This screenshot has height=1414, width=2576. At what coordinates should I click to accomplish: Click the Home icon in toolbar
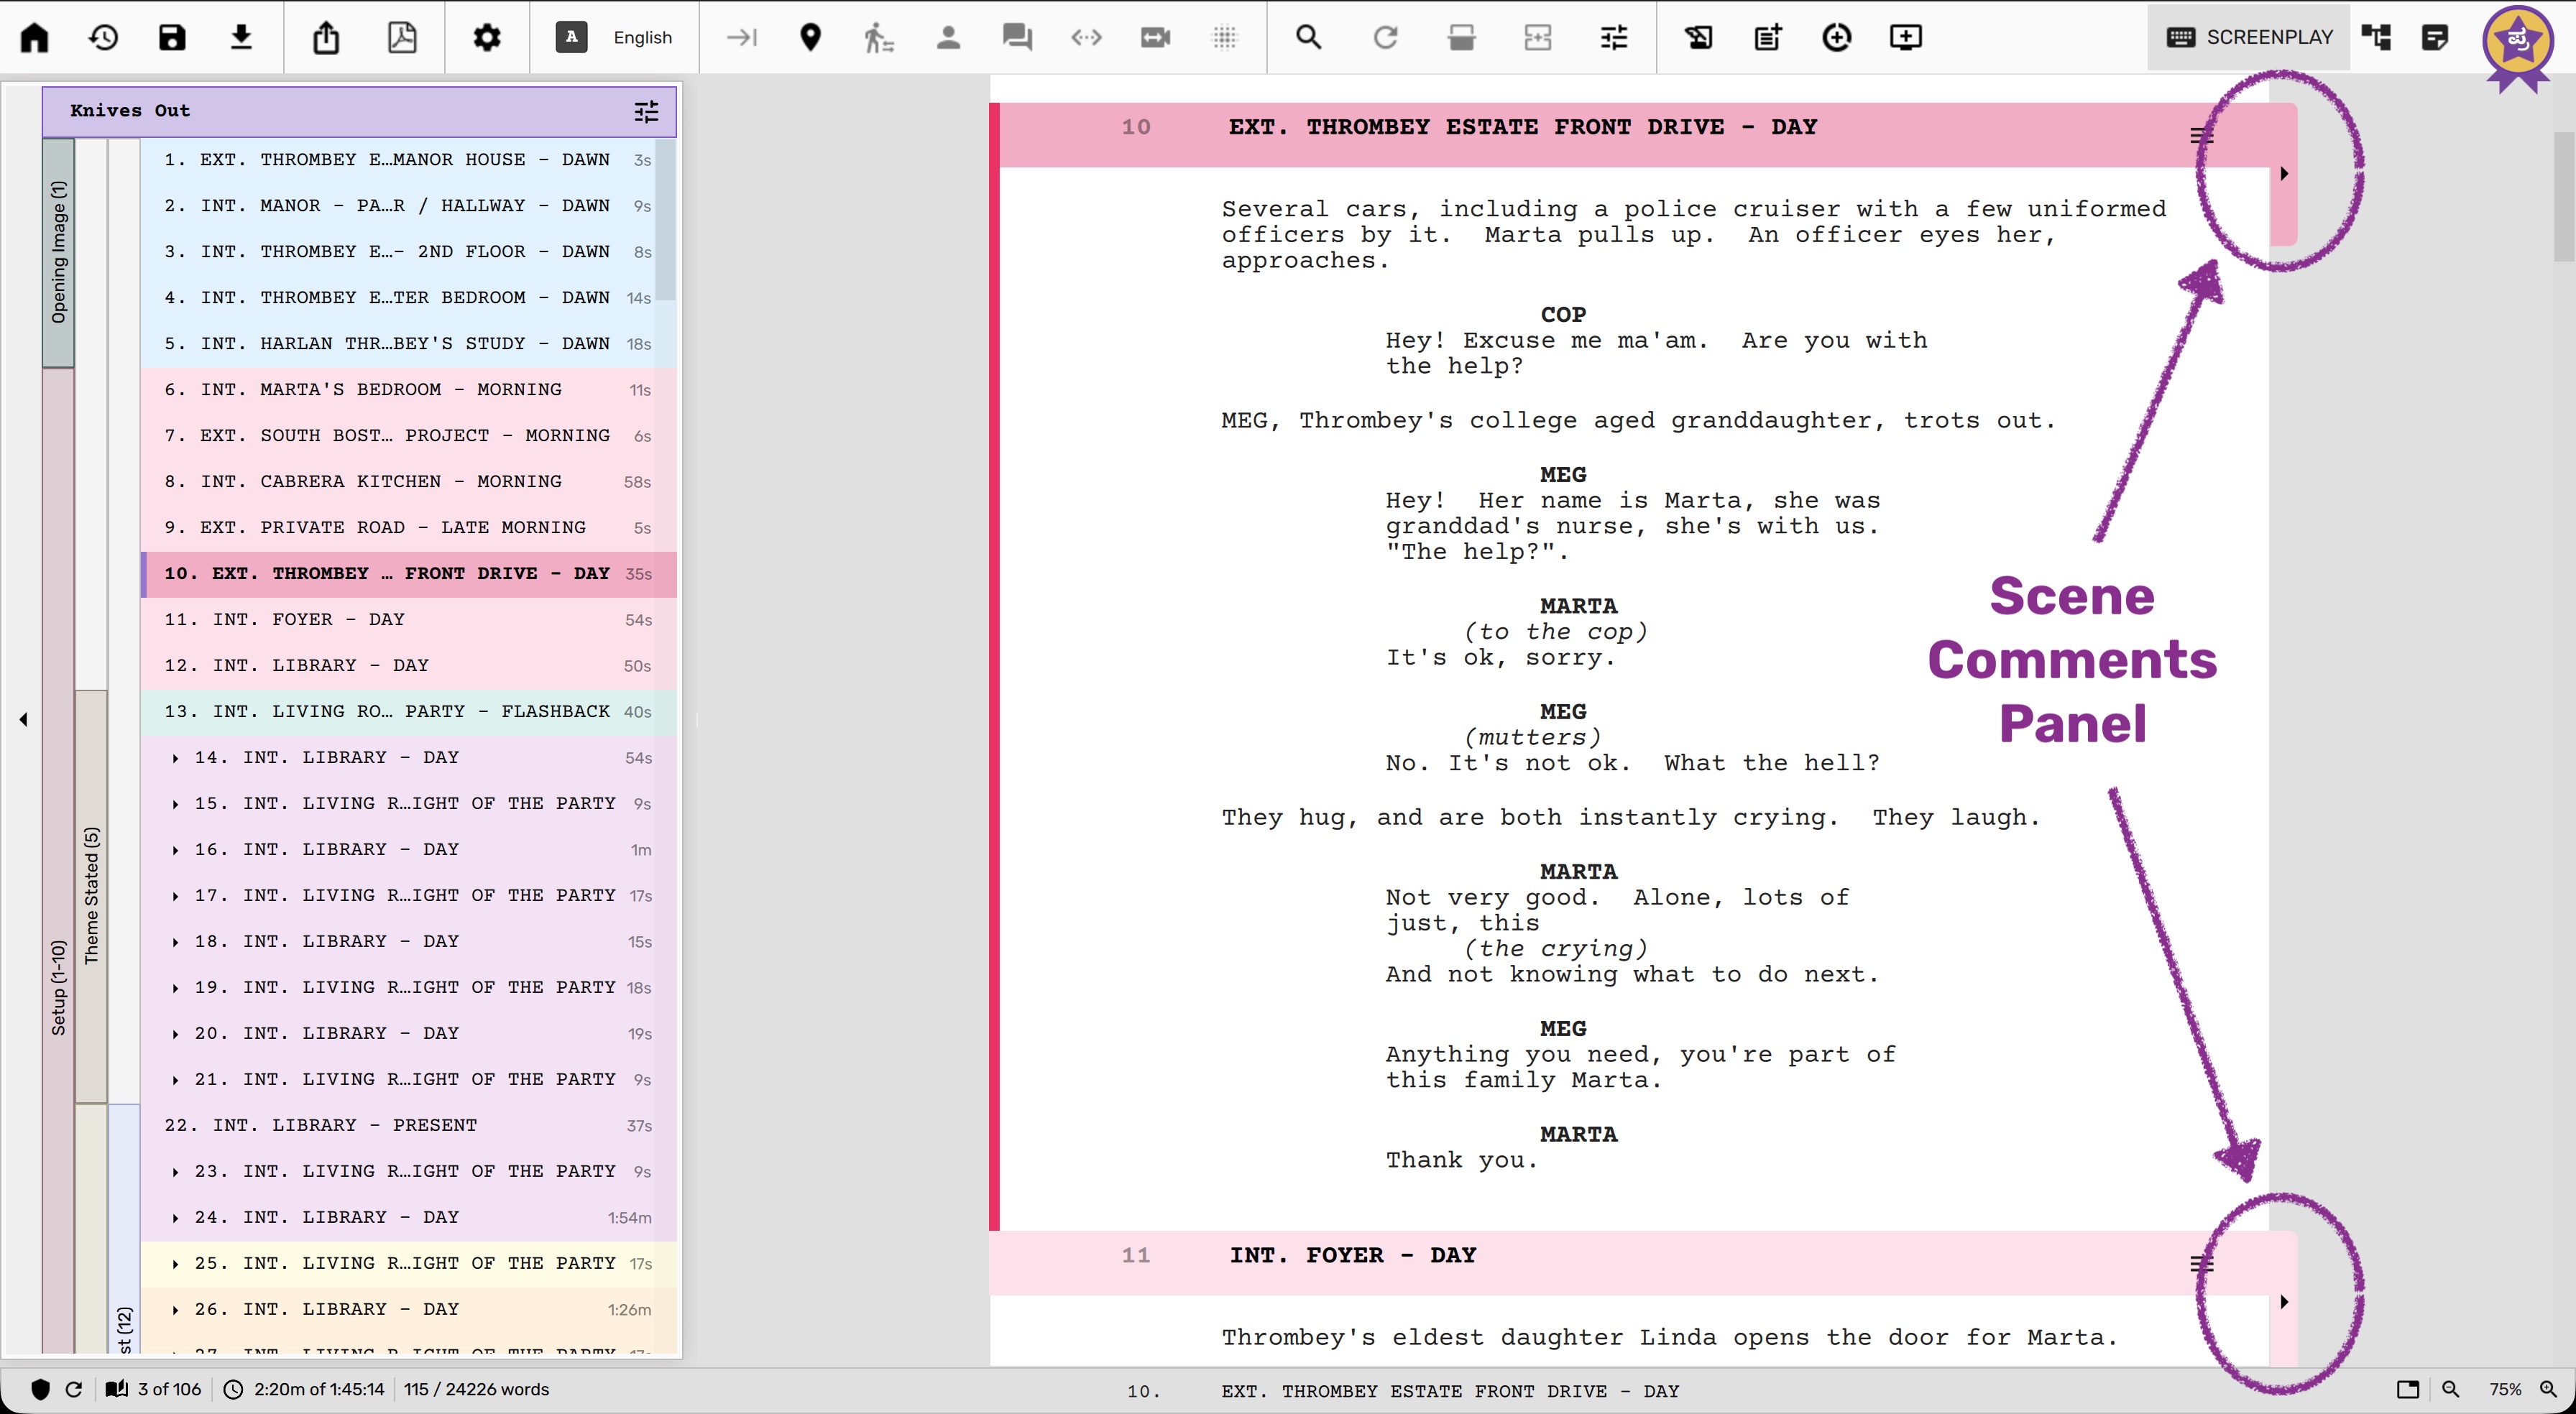[35, 38]
